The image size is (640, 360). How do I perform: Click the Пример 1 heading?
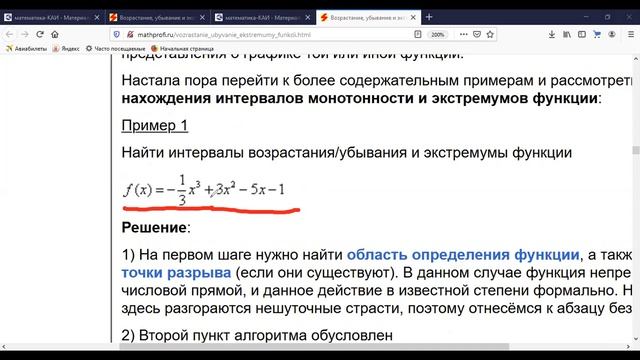pos(155,125)
